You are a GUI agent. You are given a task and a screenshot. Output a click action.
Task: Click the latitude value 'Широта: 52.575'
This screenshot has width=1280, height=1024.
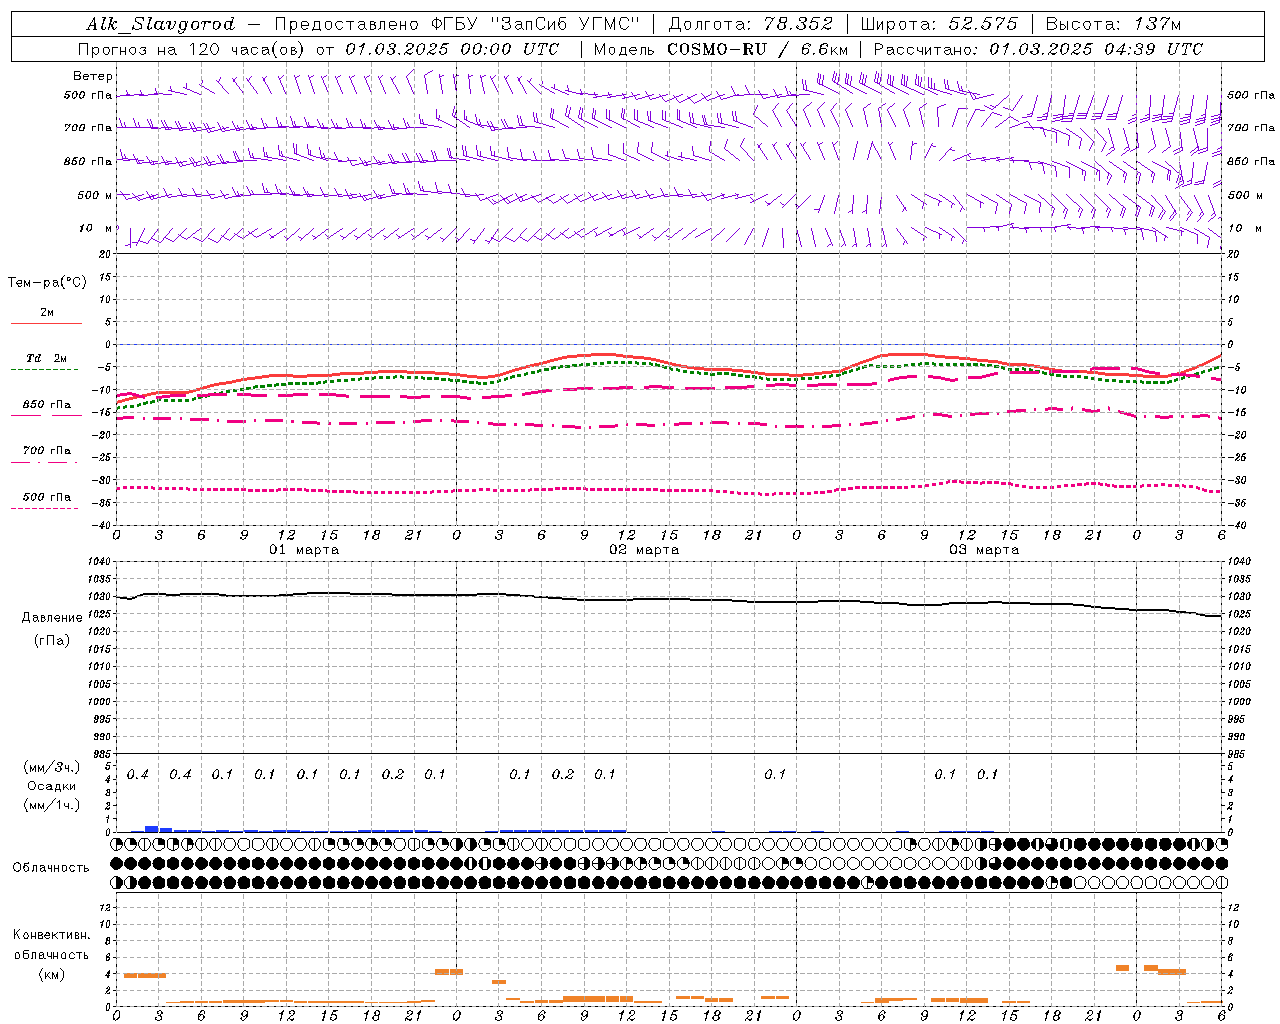click(x=939, y=24)
